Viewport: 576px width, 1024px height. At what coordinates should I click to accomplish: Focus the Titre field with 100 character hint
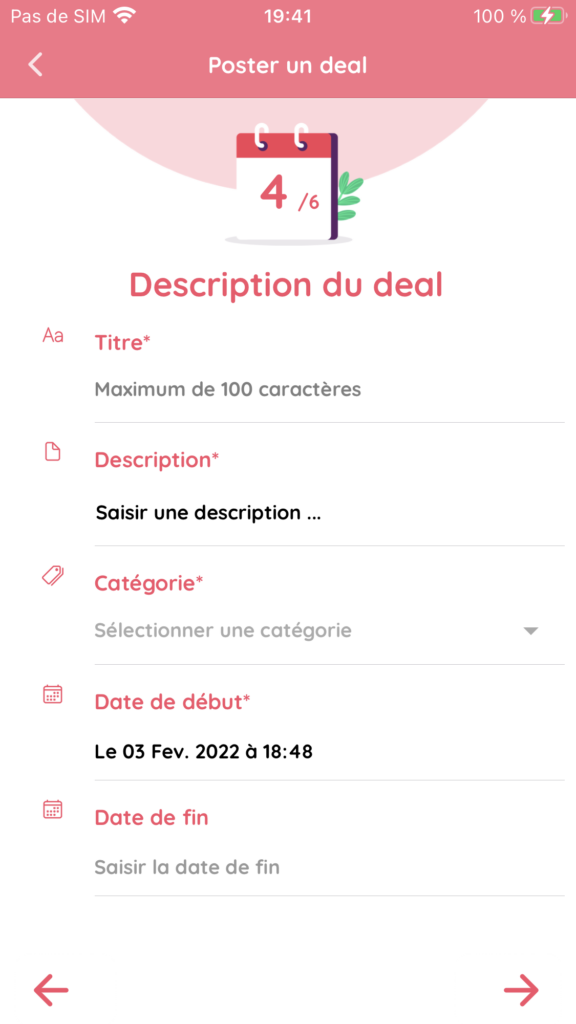click(x=329, y=390)
